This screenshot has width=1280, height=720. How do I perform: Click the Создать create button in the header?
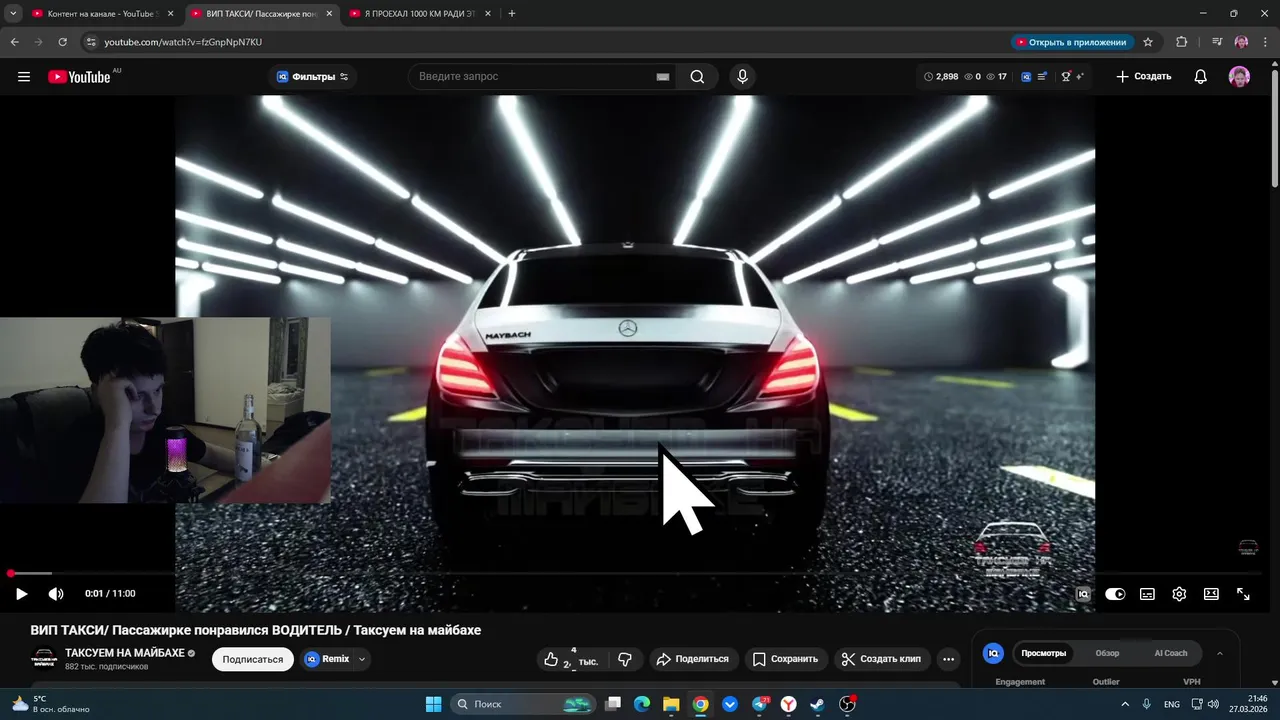1143,77
